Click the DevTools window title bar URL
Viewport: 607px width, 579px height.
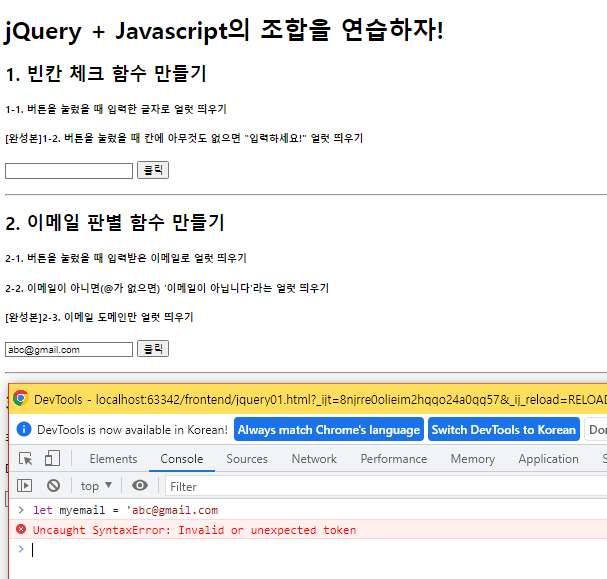coord(352,399)
